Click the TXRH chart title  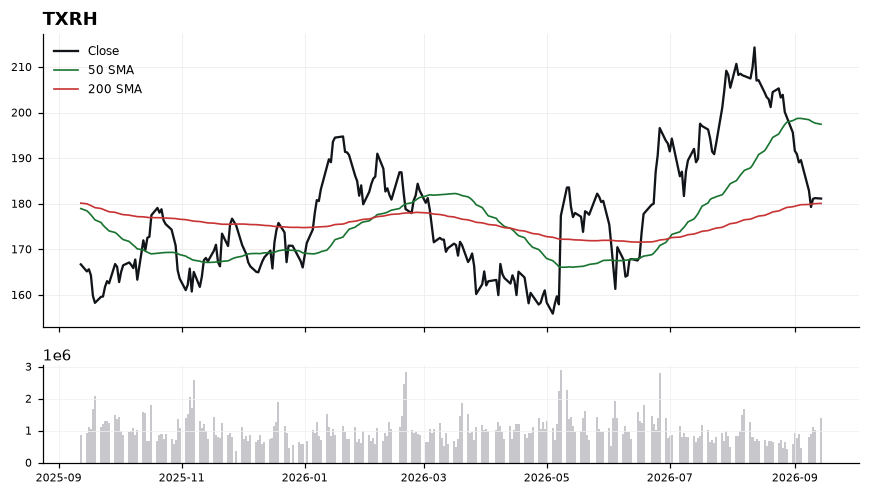point(70,19)
